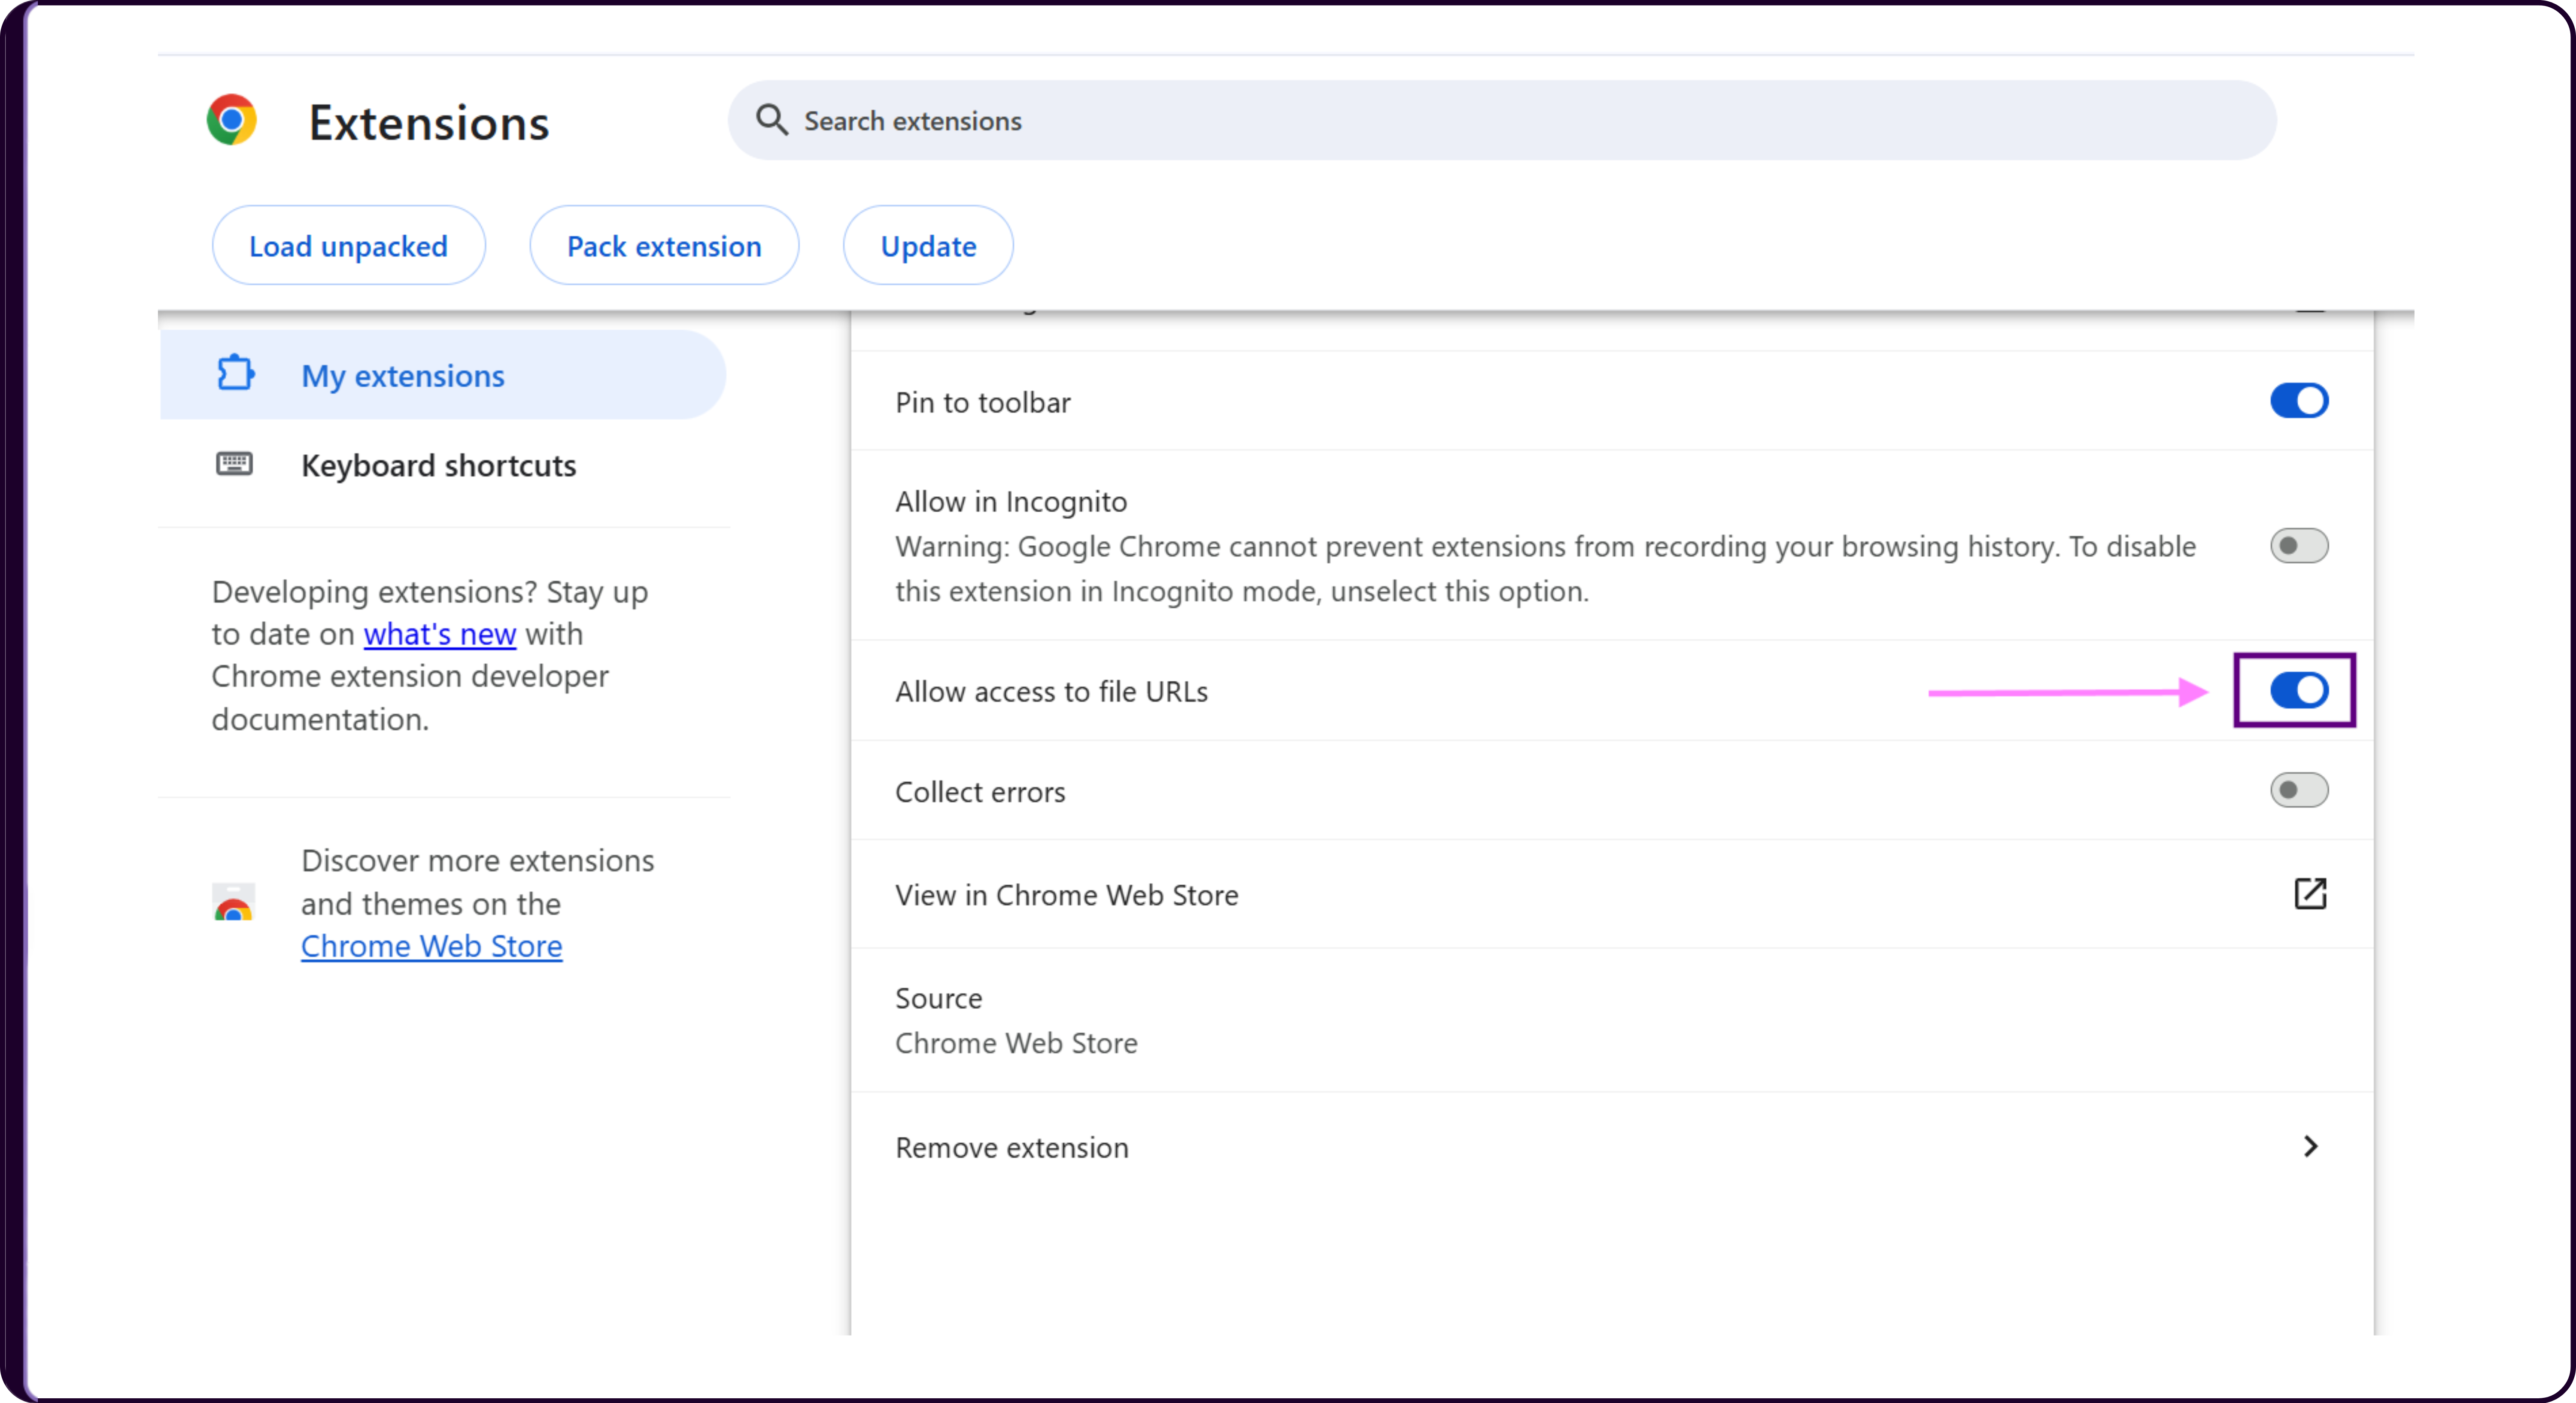Click the Collect errors label
The image size is (2576, 1403).
click(x=980, y=792)
